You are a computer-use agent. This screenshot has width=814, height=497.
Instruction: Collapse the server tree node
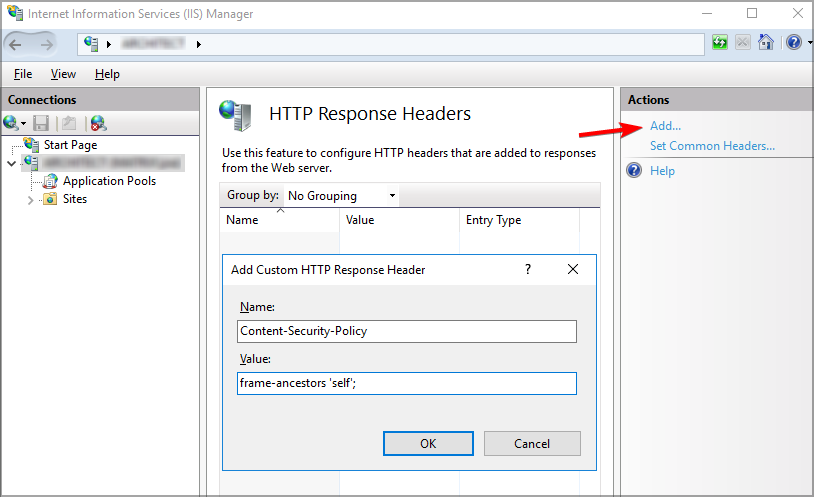11,164
